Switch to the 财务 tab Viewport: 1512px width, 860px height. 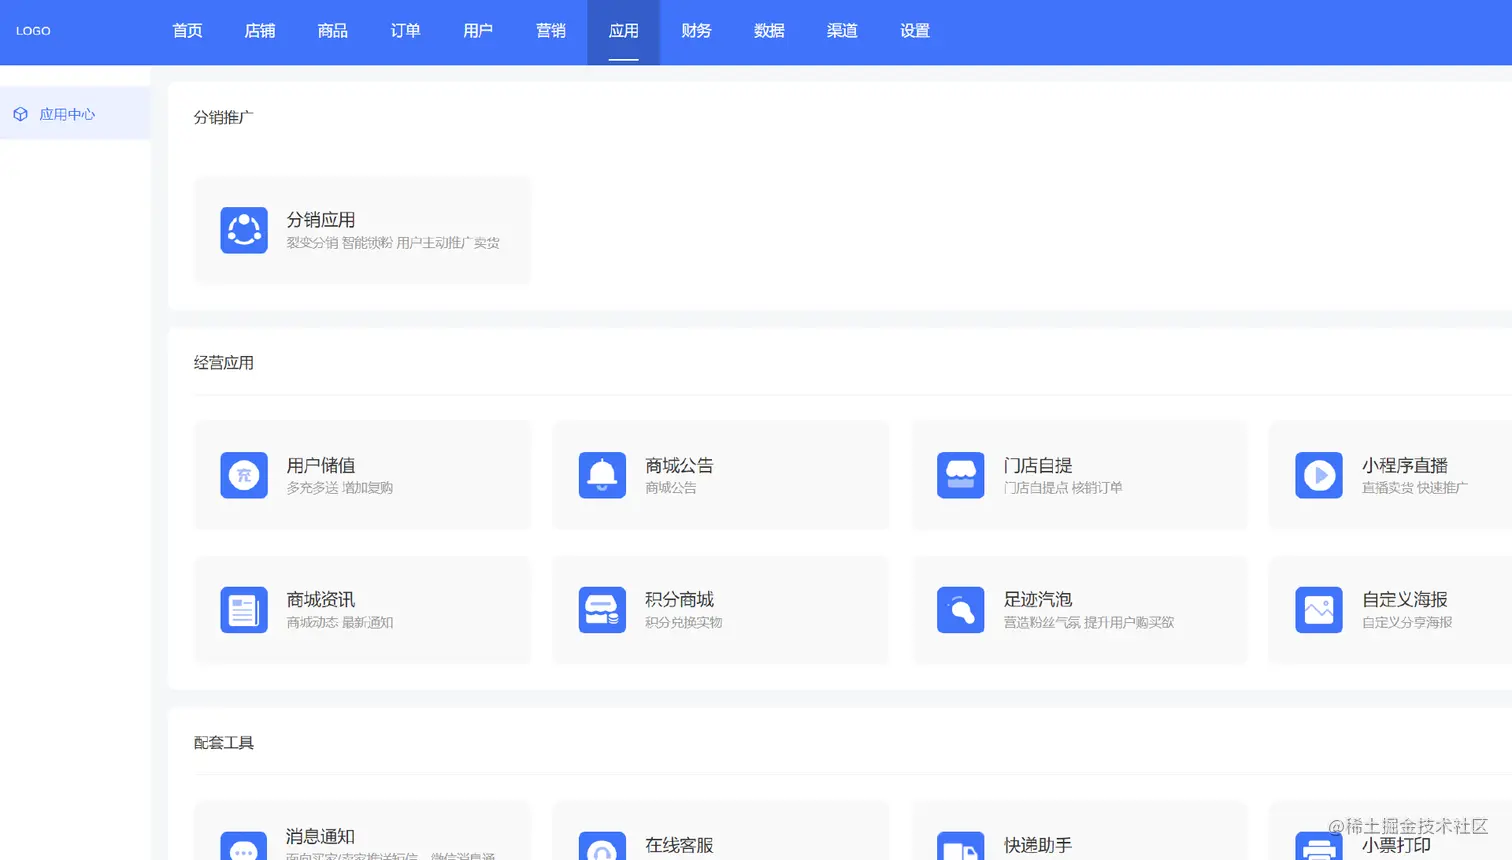696,31
